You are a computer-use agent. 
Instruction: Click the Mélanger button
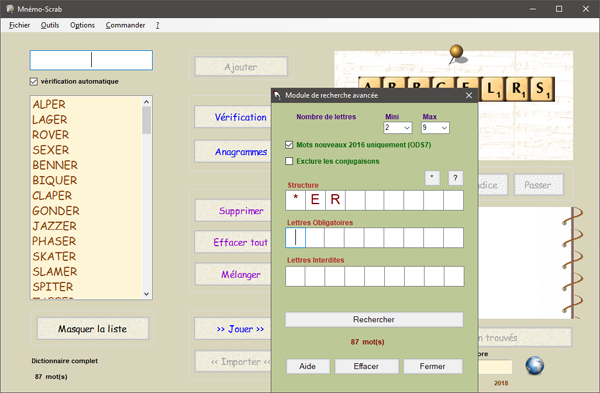pos(233,274)
